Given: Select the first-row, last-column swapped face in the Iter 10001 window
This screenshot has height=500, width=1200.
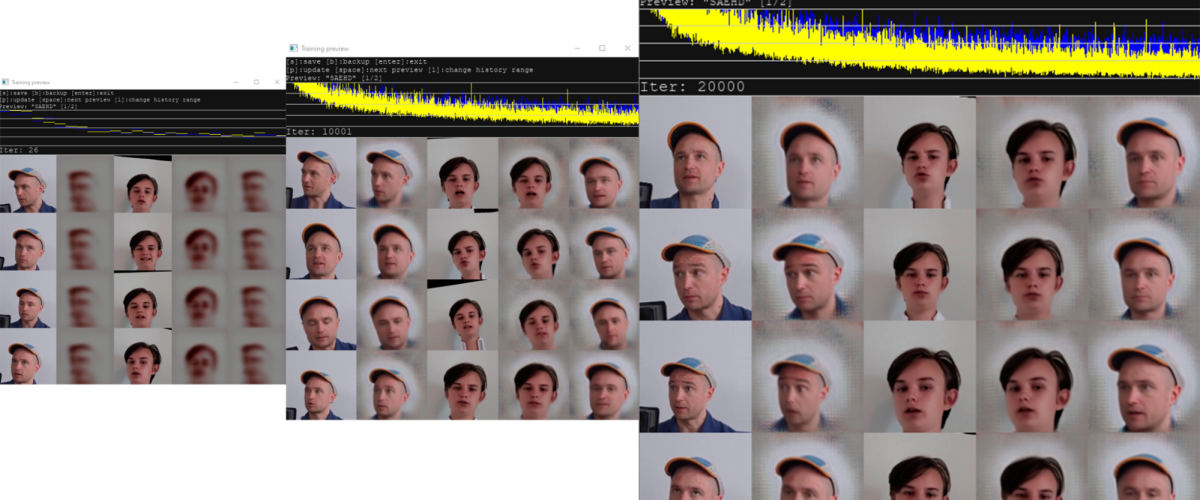Looking at the screenshot, I should click(604, 173).
